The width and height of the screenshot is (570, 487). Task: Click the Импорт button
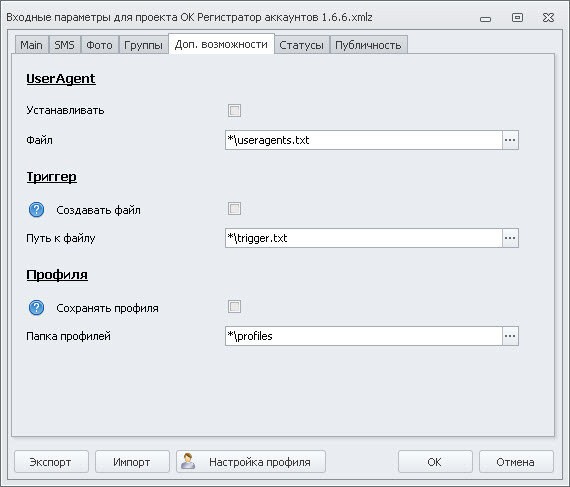tap(132, 462)
